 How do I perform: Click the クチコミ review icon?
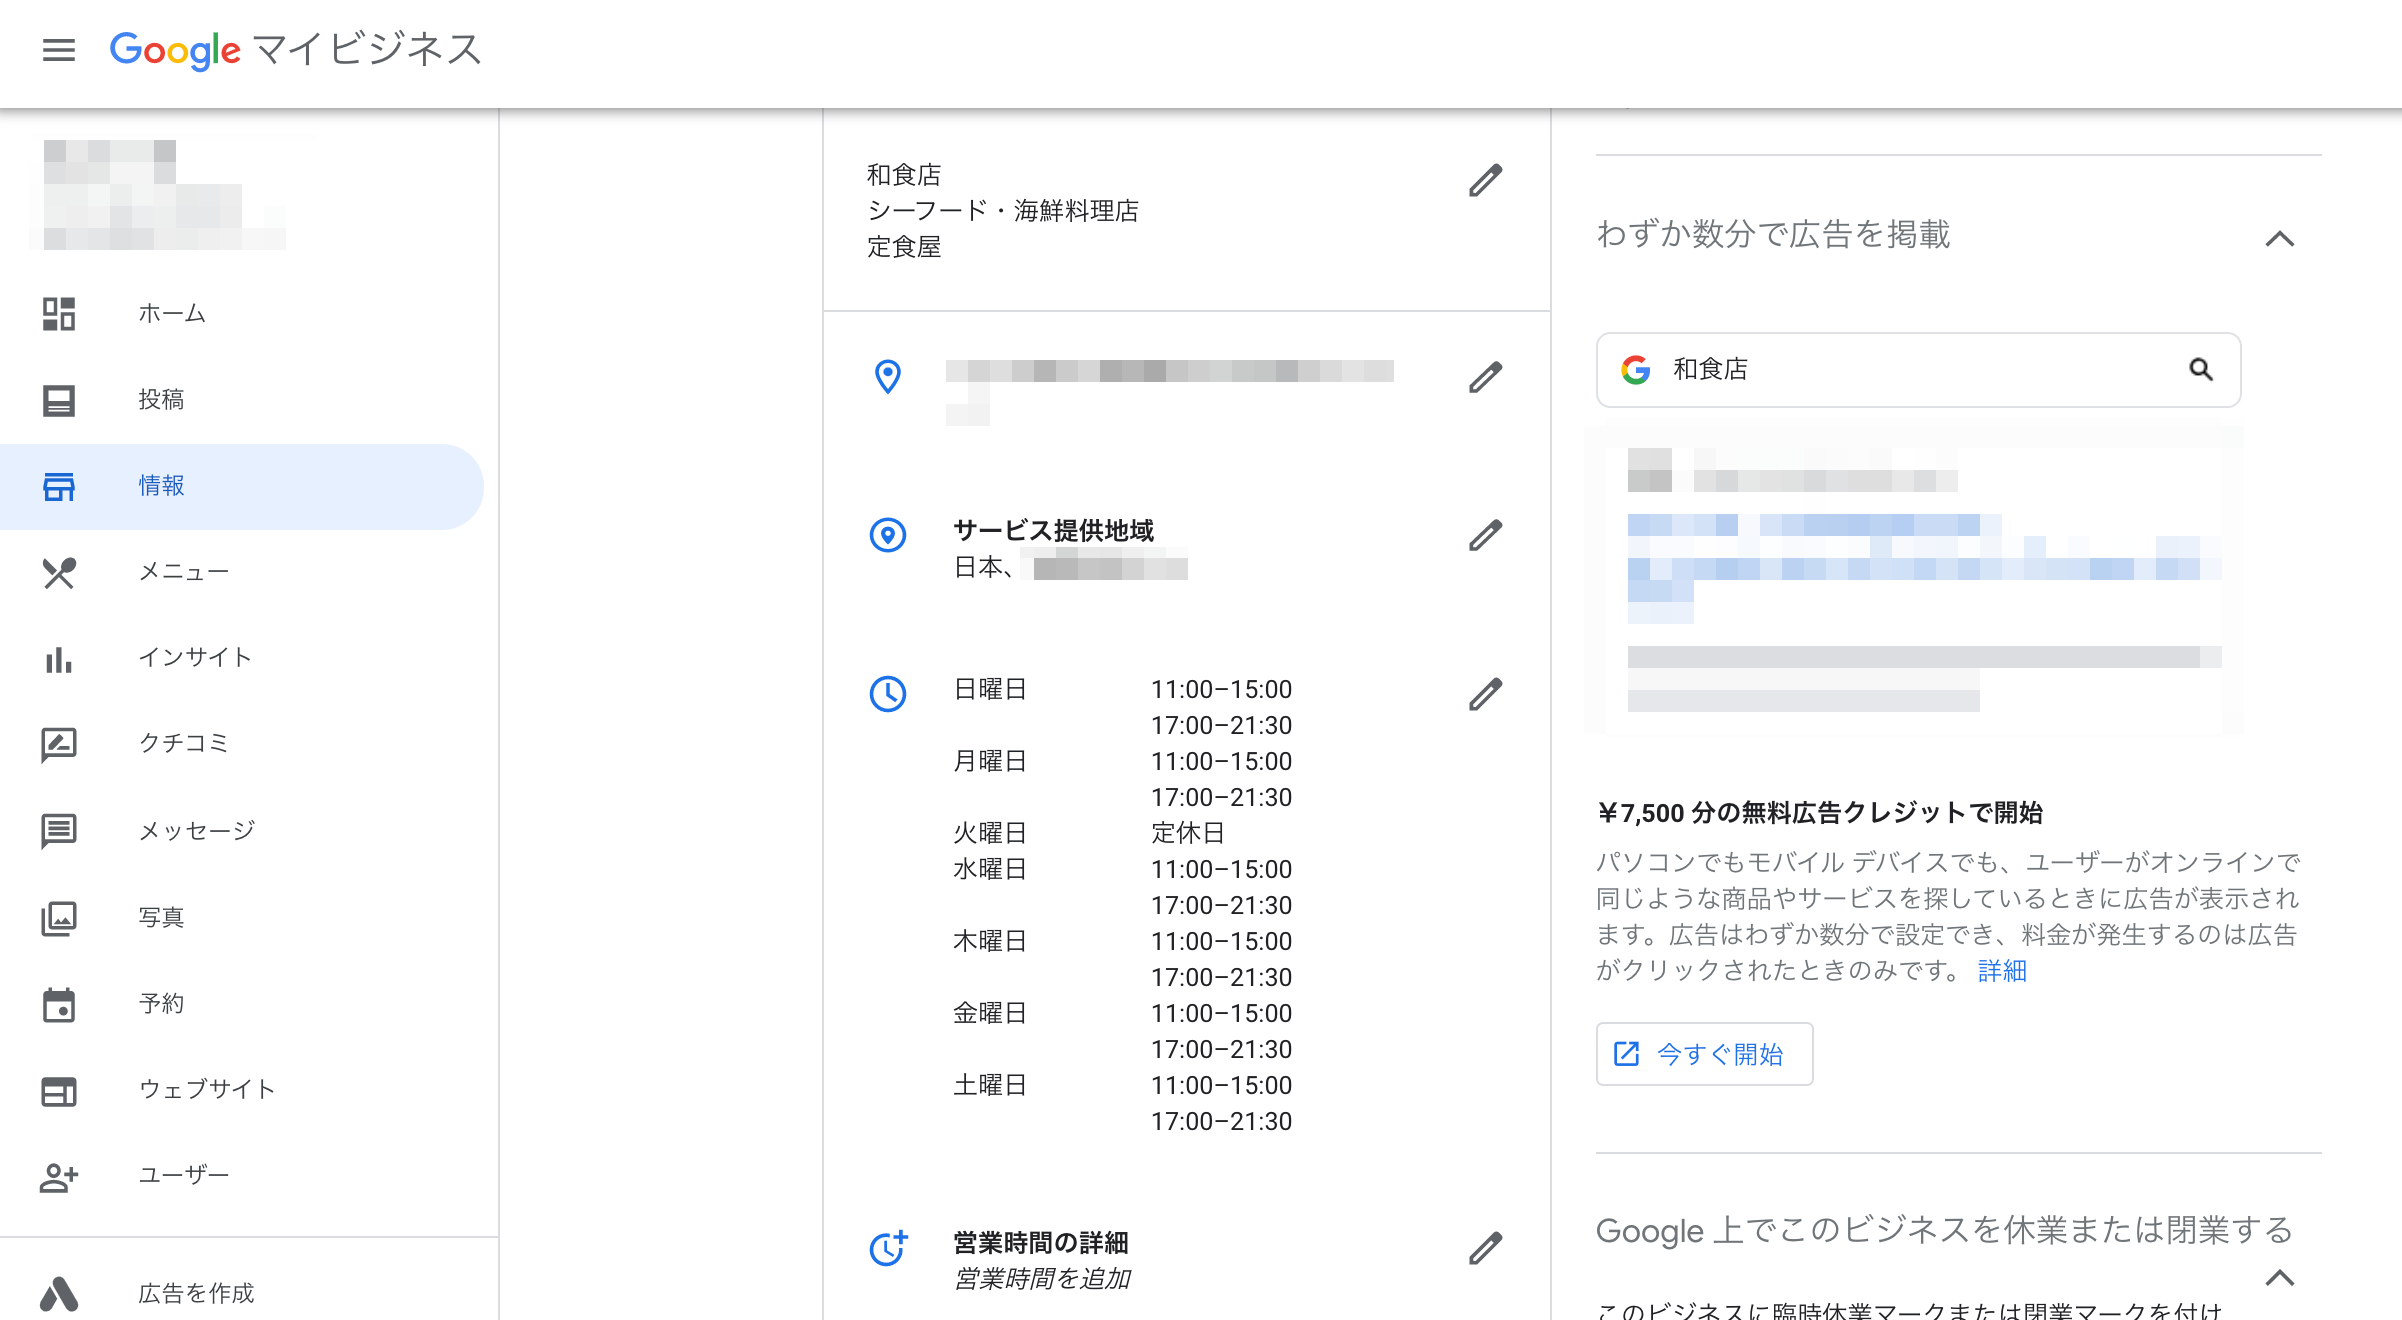[x=59, y=744]
